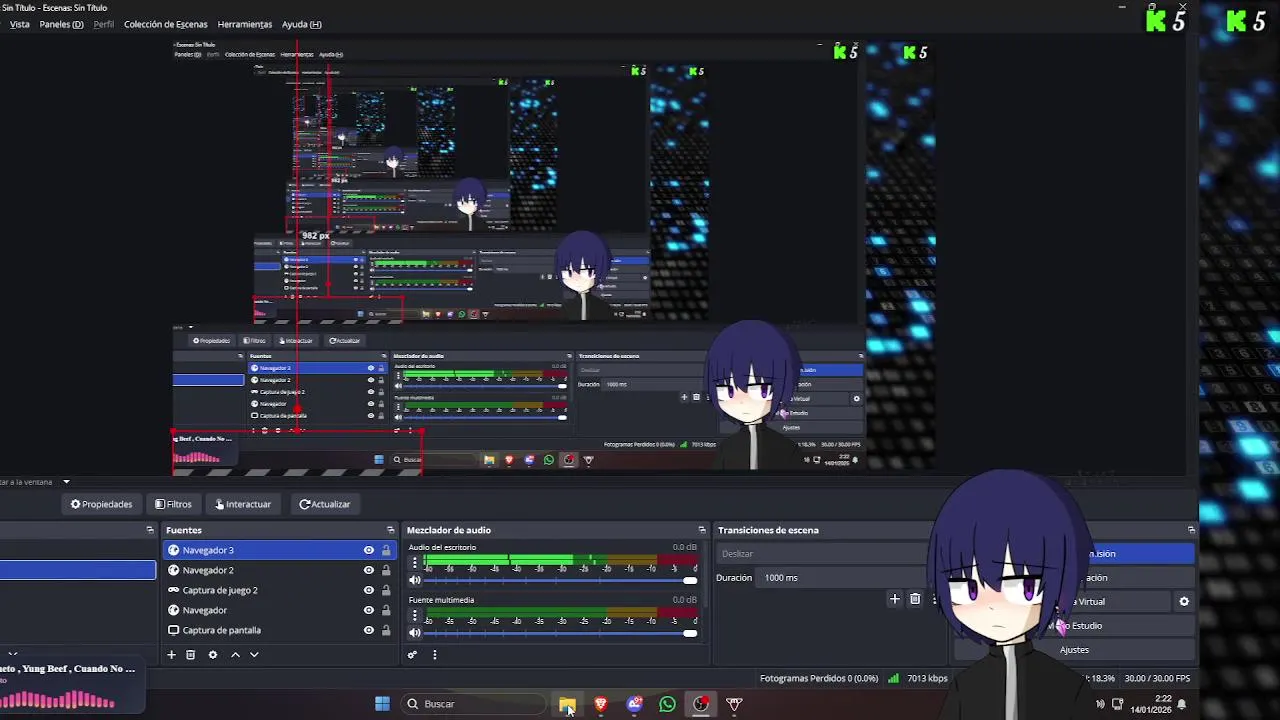This screenshot has height=720, width=1280.
Task: Open OBS Studio taskbar icon
Action: pos(701,705)
